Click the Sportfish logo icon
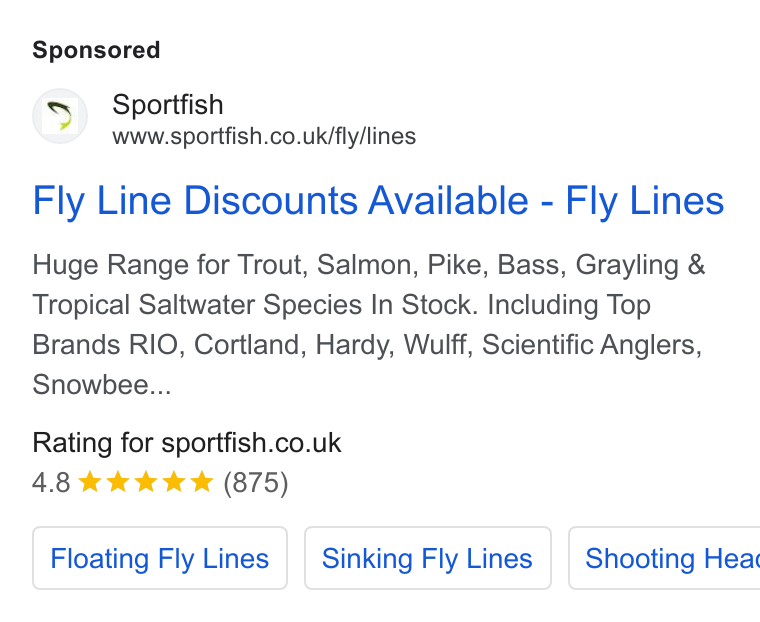760x622 pixels. coord(60,116)
